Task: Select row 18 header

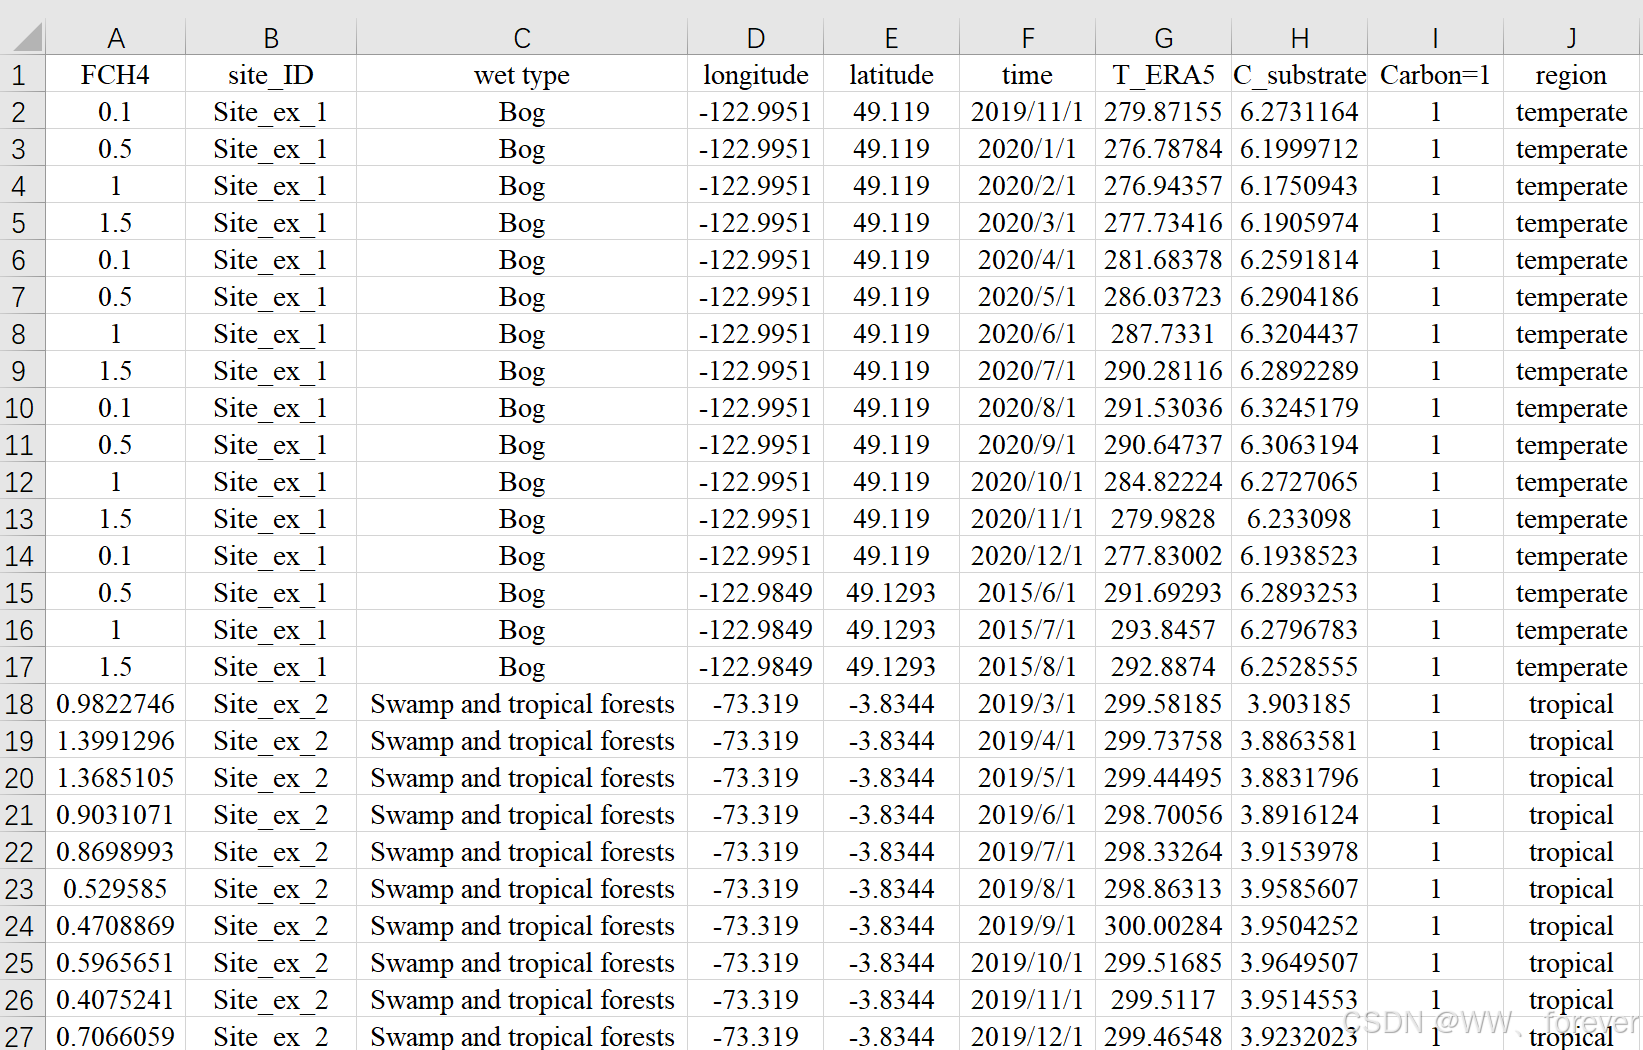Action: point(22,703)
